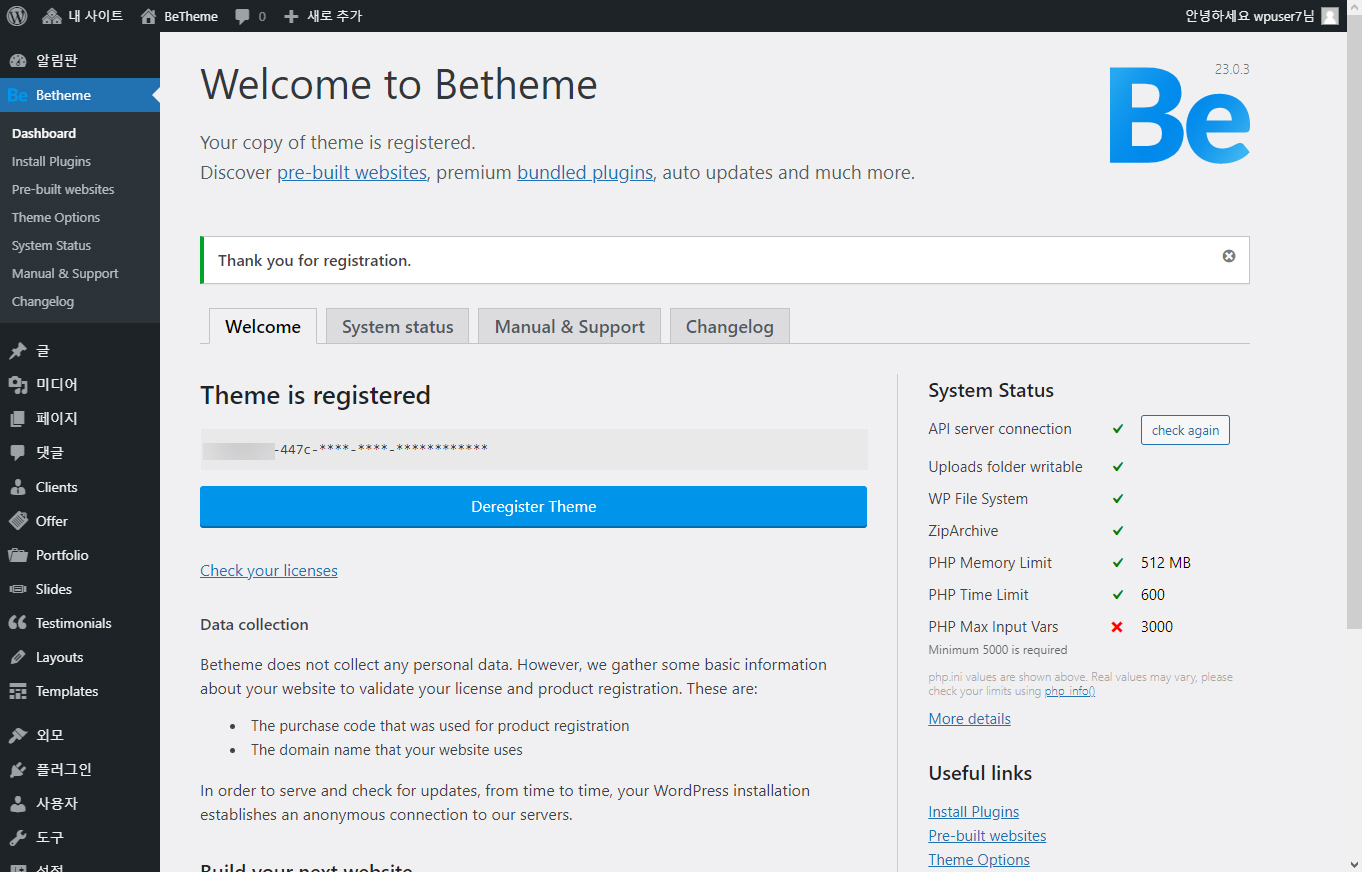The width and height of the screenshot is (1362, 872).
Task: Click the large Be theme logo
Action: click(x=1180, y=116)
